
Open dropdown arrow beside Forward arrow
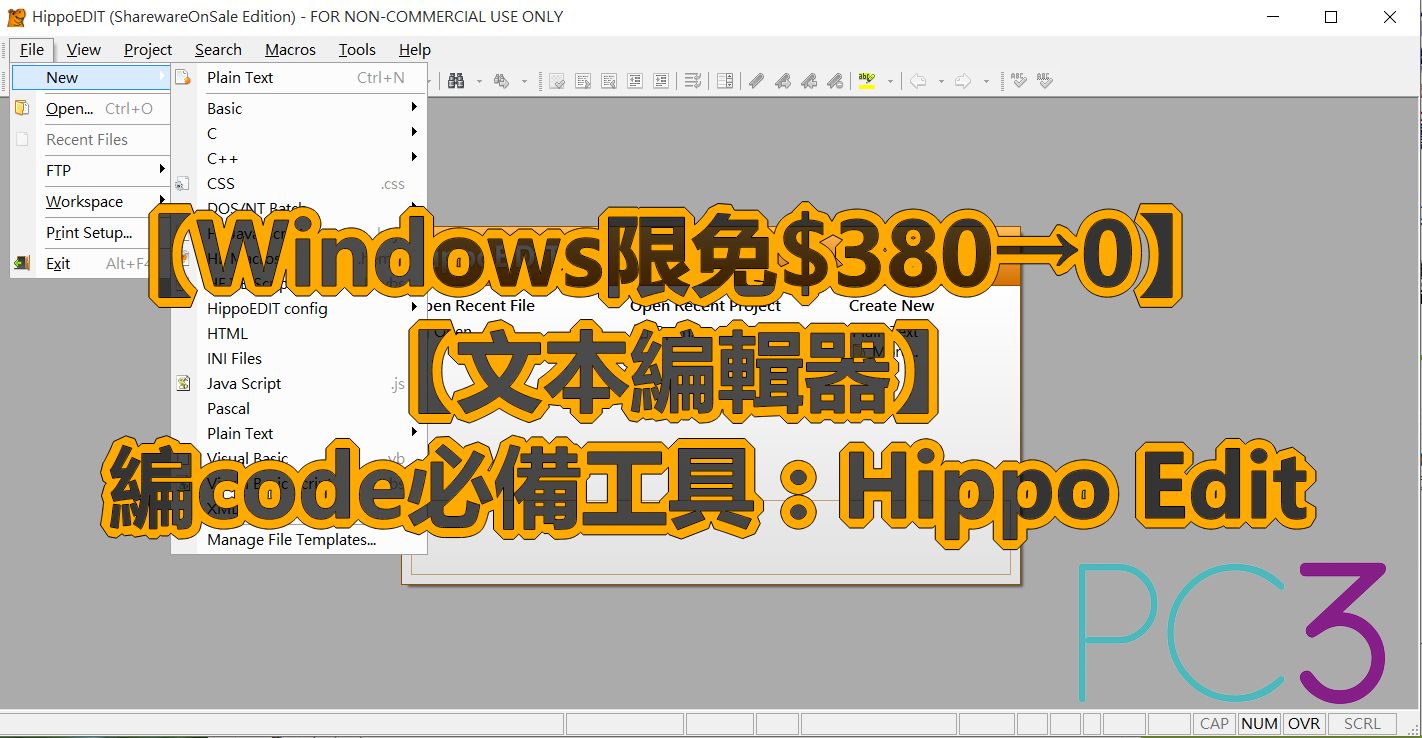[986, 81]
